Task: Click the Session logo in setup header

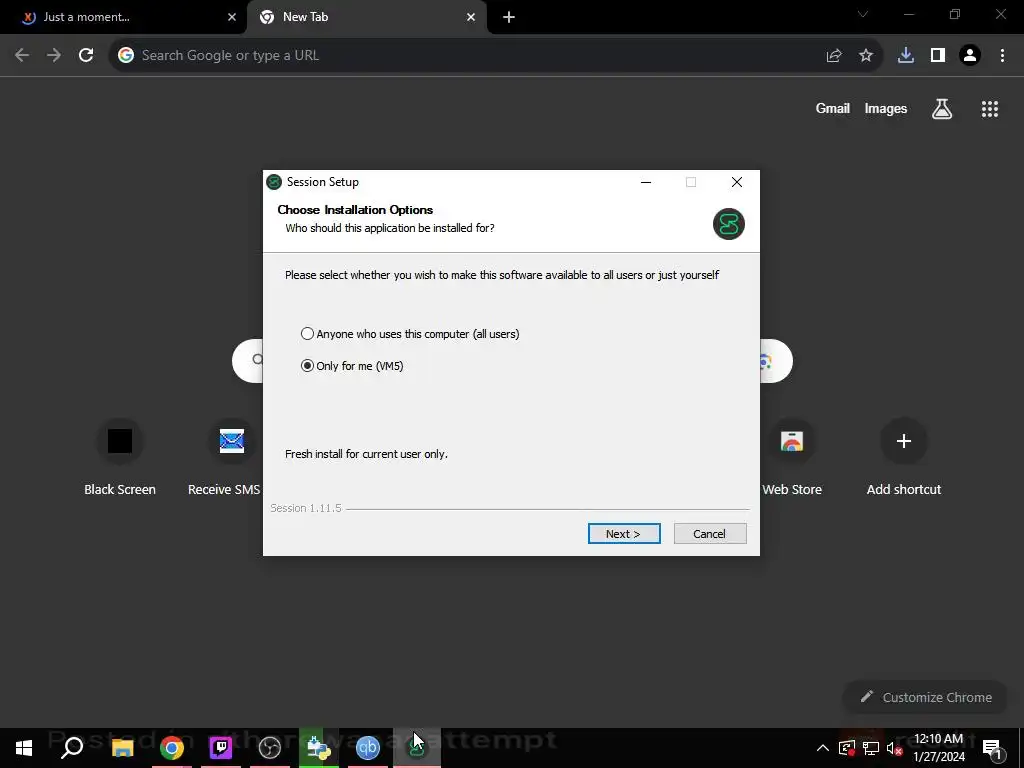Action: pos(729,224)
